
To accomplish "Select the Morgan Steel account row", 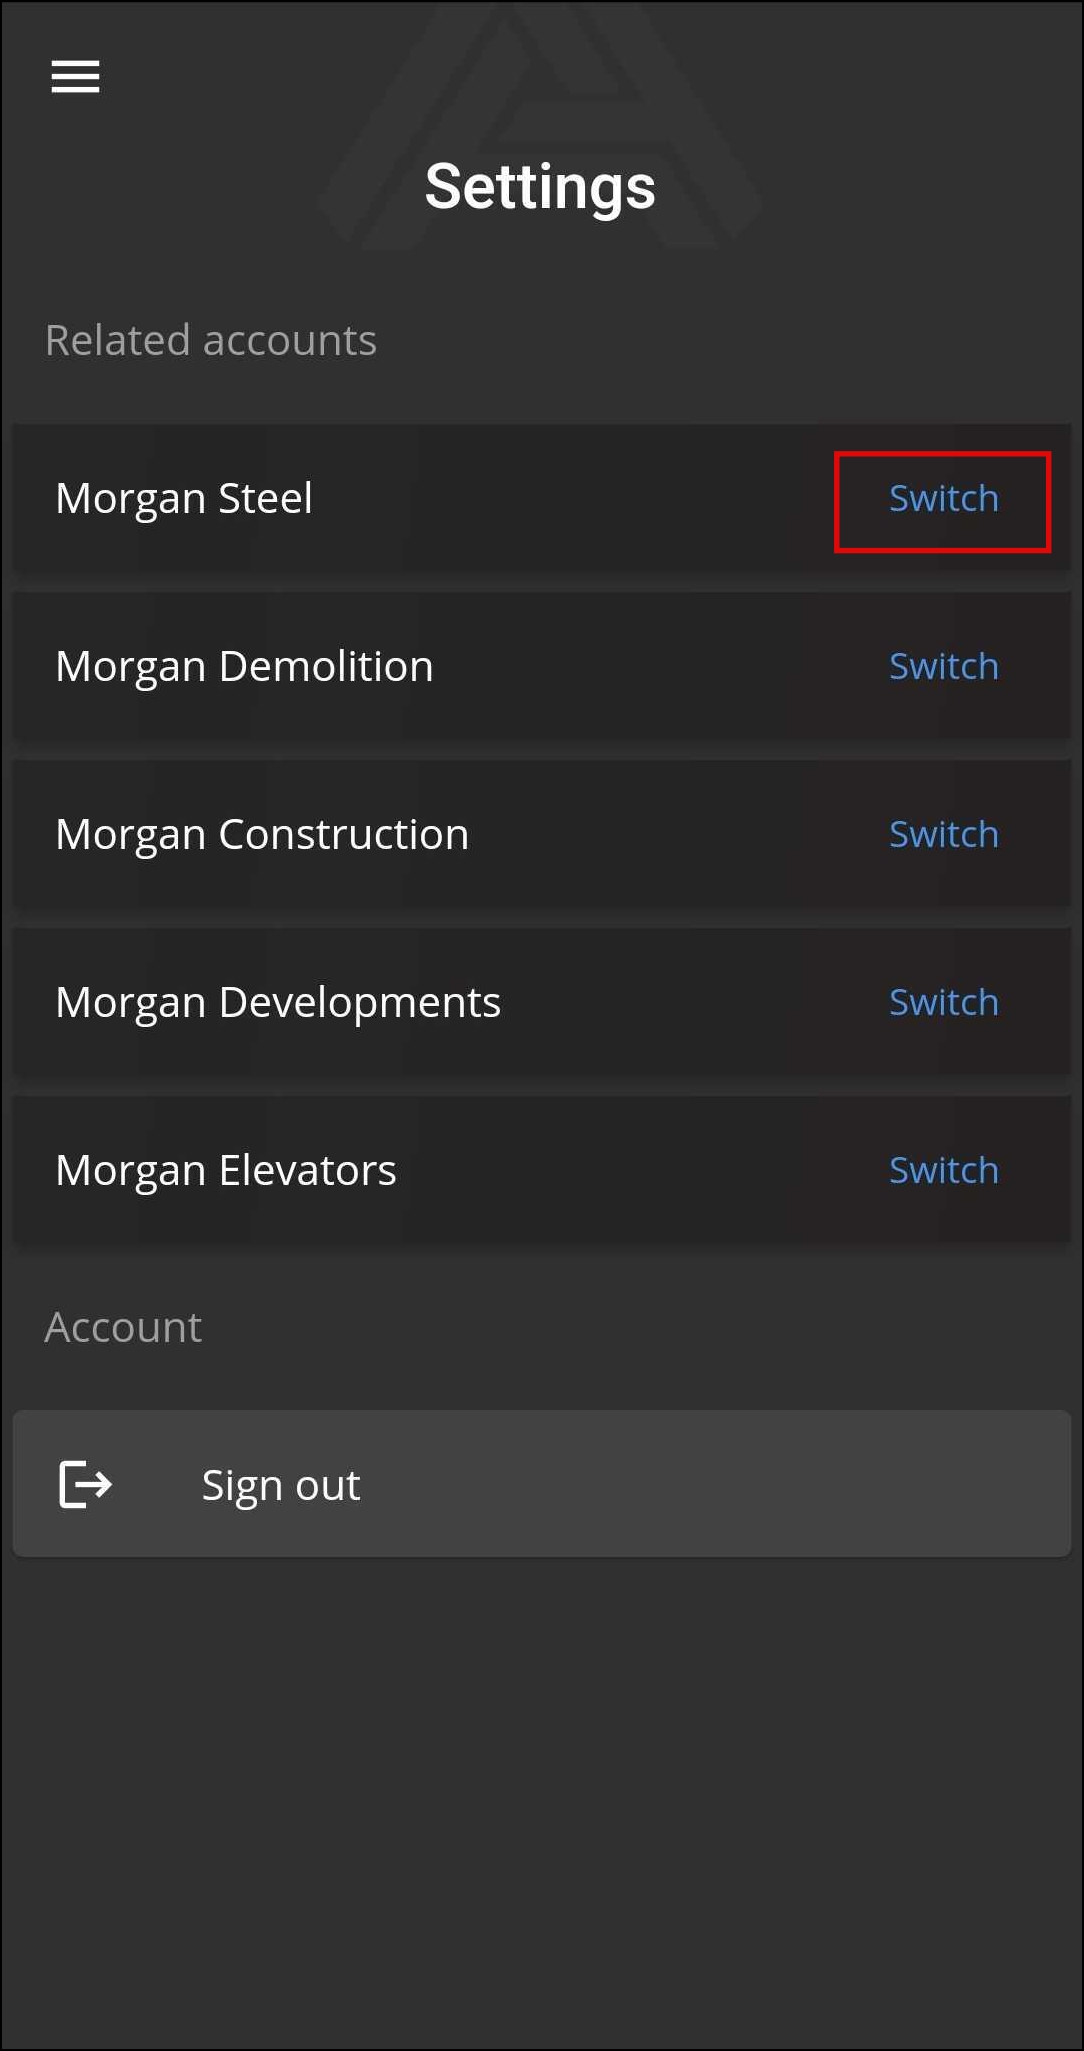I will click(450, 498).
